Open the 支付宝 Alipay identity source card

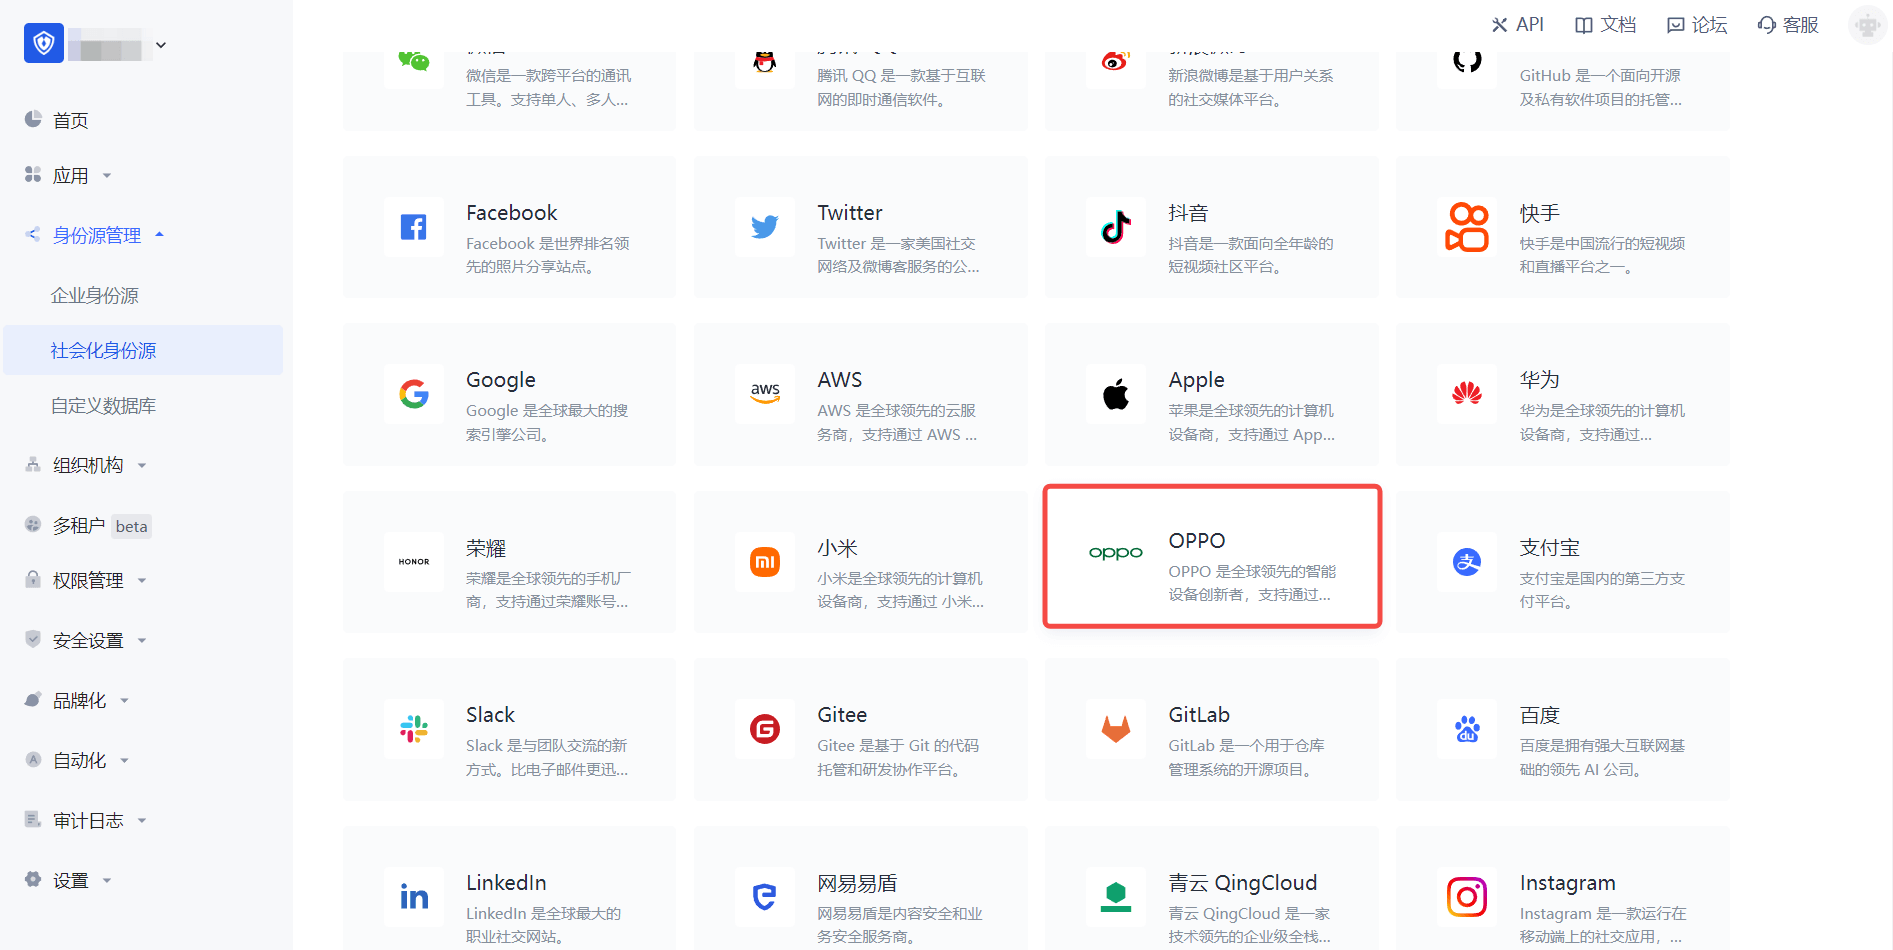click(x=1563, y=562)
